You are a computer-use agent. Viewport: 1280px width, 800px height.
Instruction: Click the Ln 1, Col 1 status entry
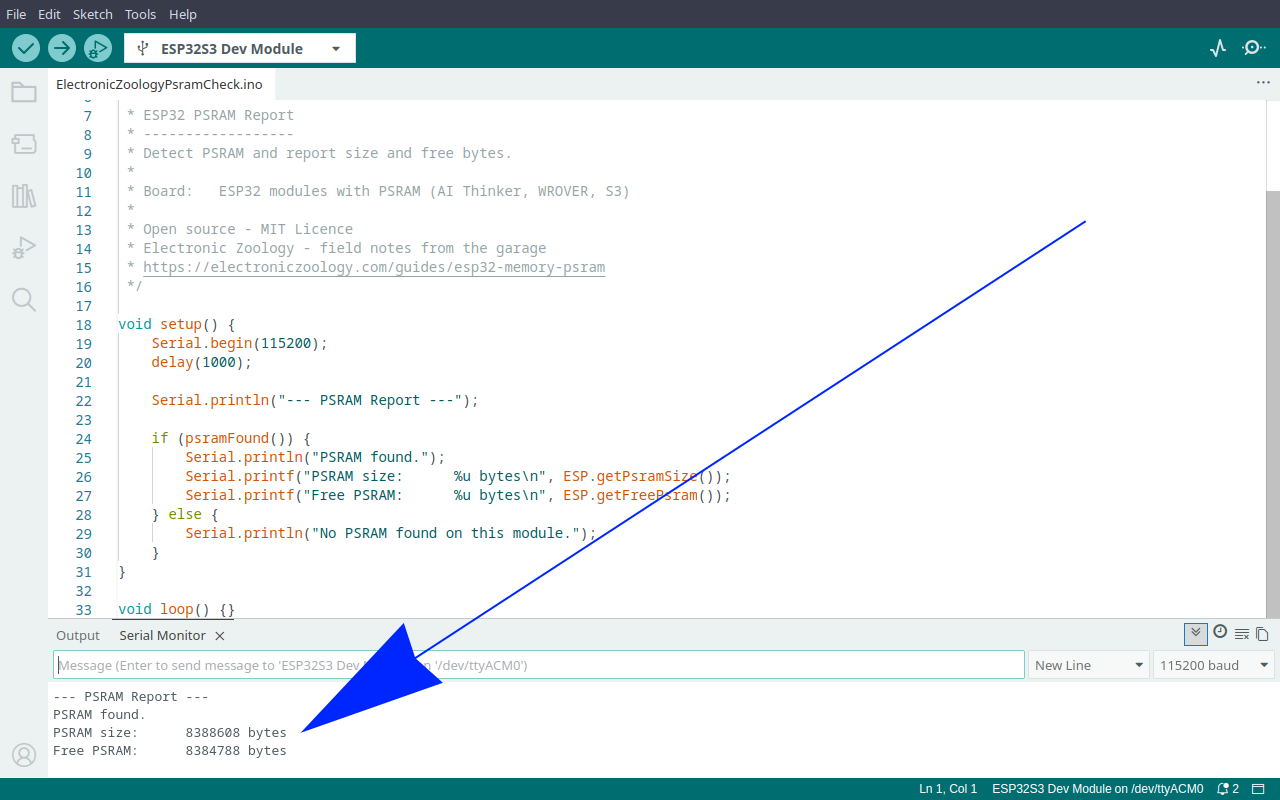coord(948,789)
